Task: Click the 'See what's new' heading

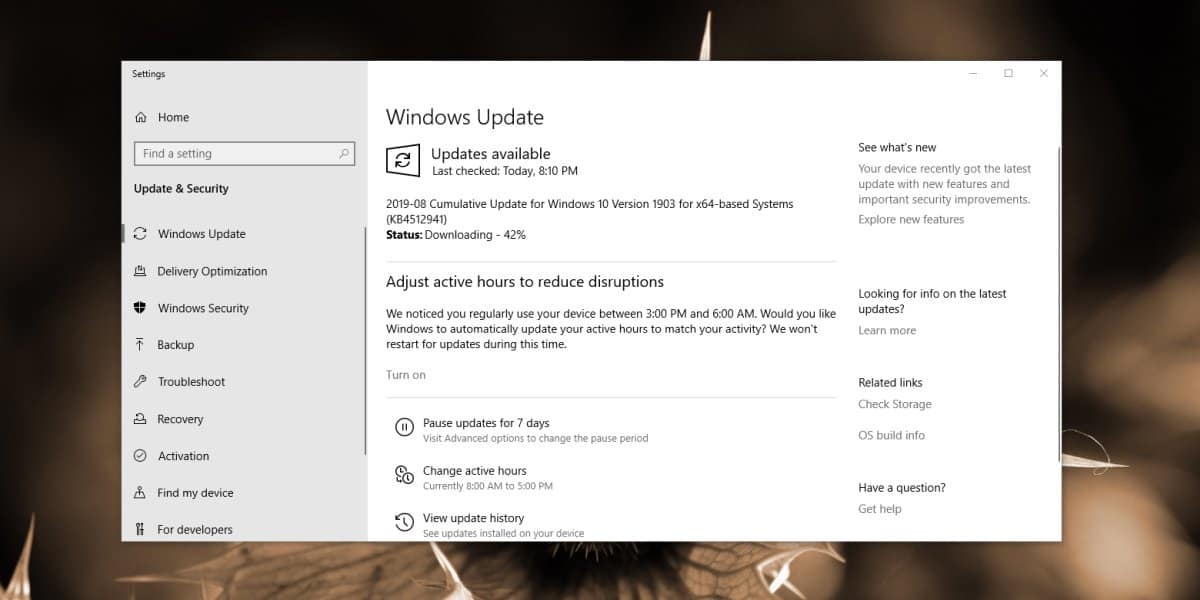Action: 897,148
